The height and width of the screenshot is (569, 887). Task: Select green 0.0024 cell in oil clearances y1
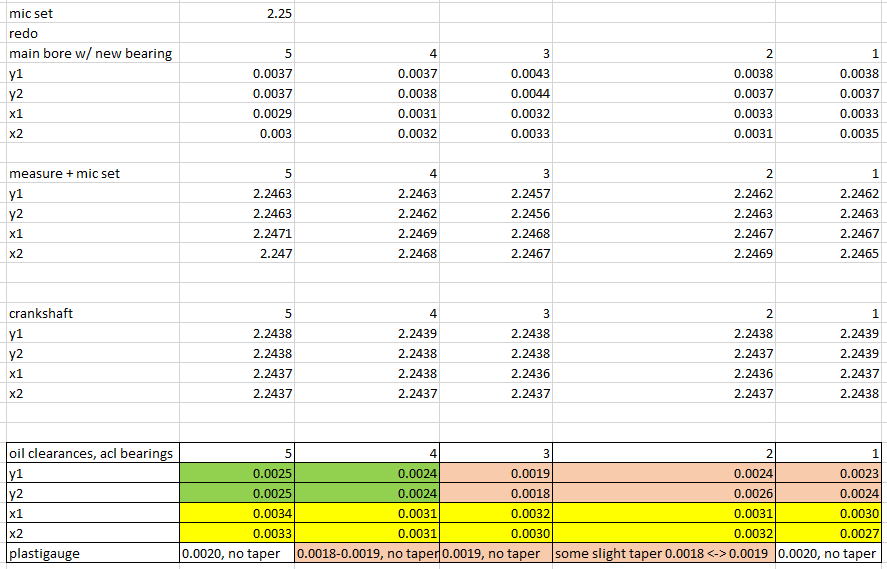(367, 473)
